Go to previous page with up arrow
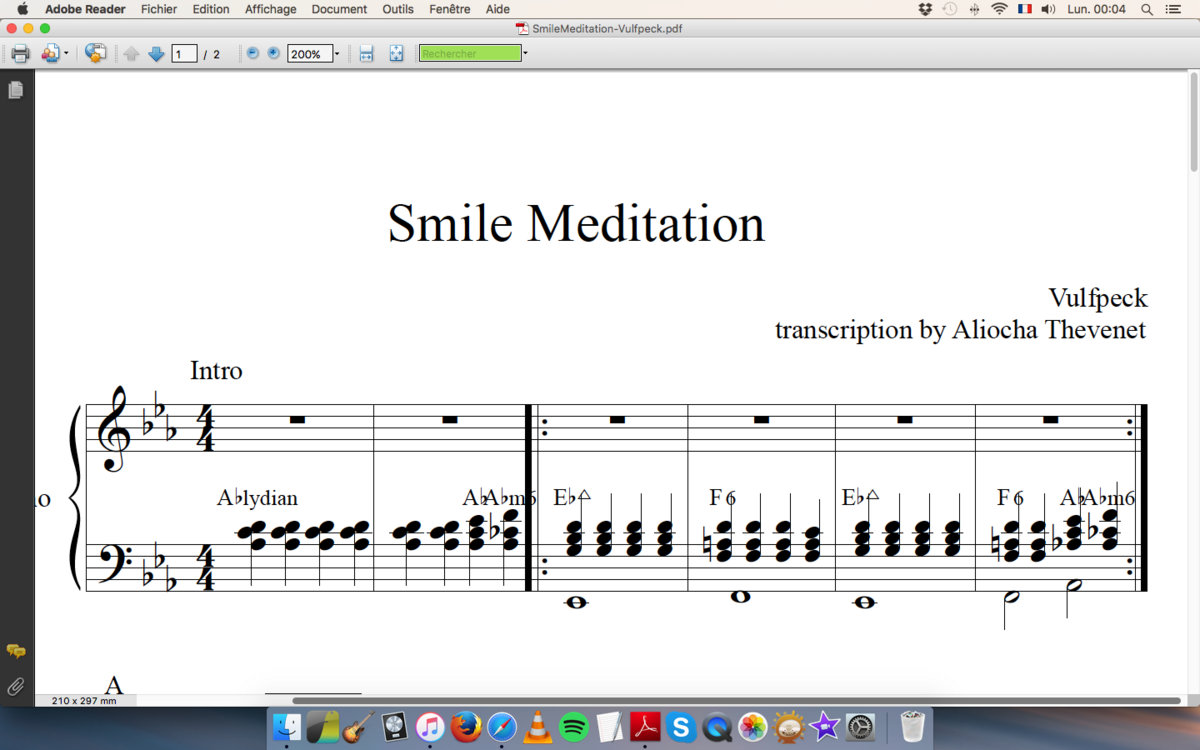1200x750 pixels. coord(131,54)
